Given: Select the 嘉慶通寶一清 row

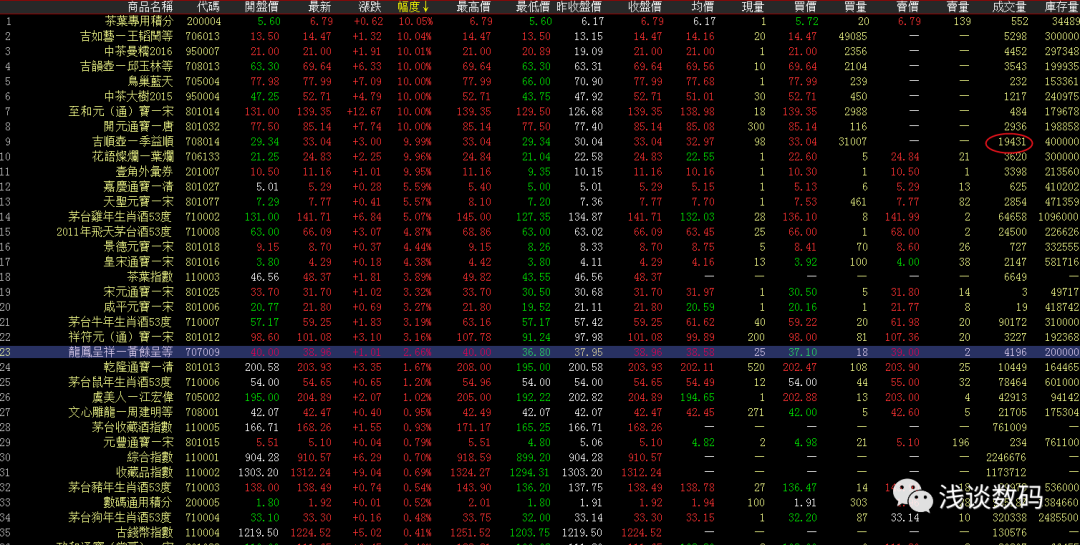Looking at the screenshot, I should pos(540,187).
